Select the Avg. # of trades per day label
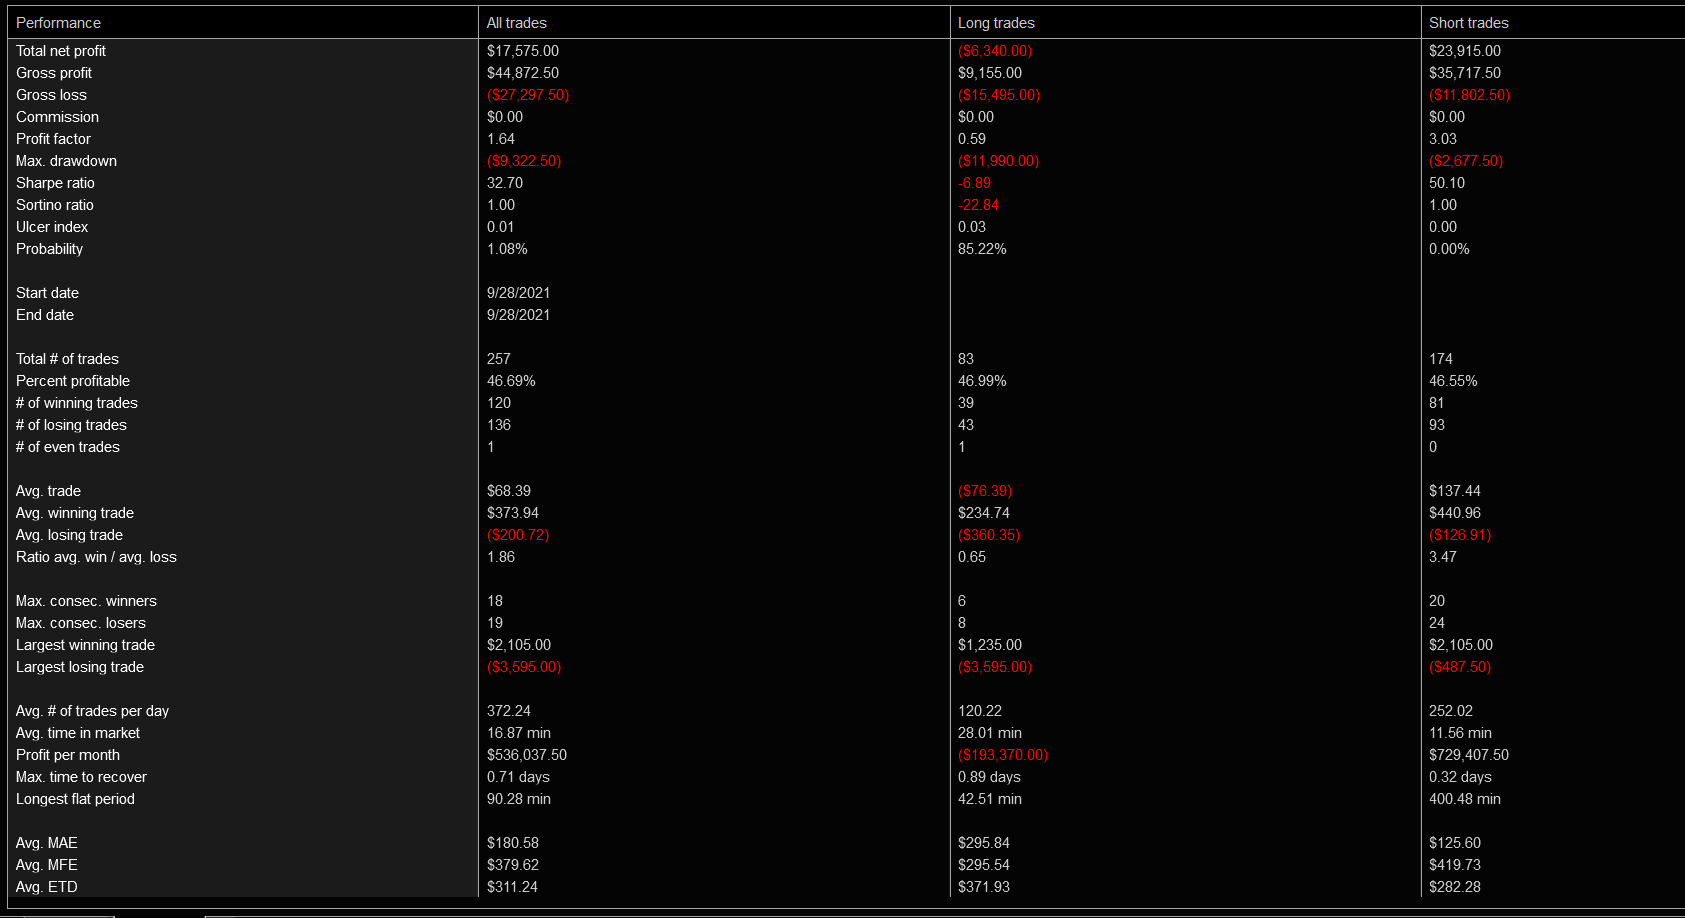1685x918 pixels. pyautogui.click(x=92, y=711)
